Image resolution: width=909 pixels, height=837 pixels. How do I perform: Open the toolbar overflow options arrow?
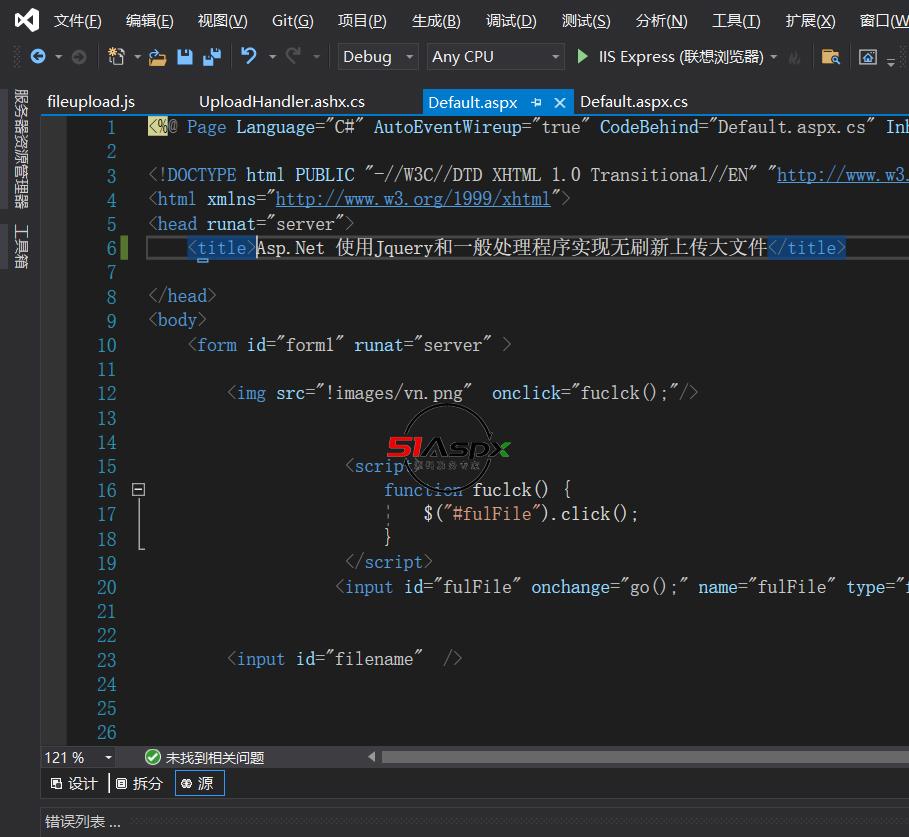click(x=891, y=61)
